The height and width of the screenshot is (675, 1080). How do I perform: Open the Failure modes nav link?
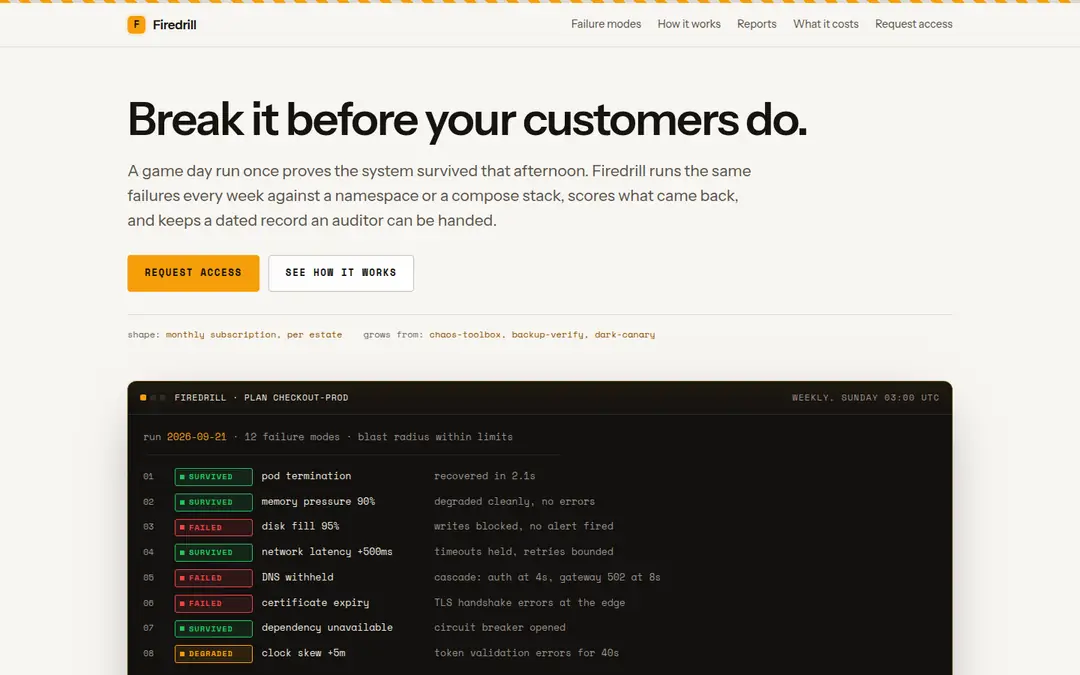pyautogui.click(x=606, y=24)
